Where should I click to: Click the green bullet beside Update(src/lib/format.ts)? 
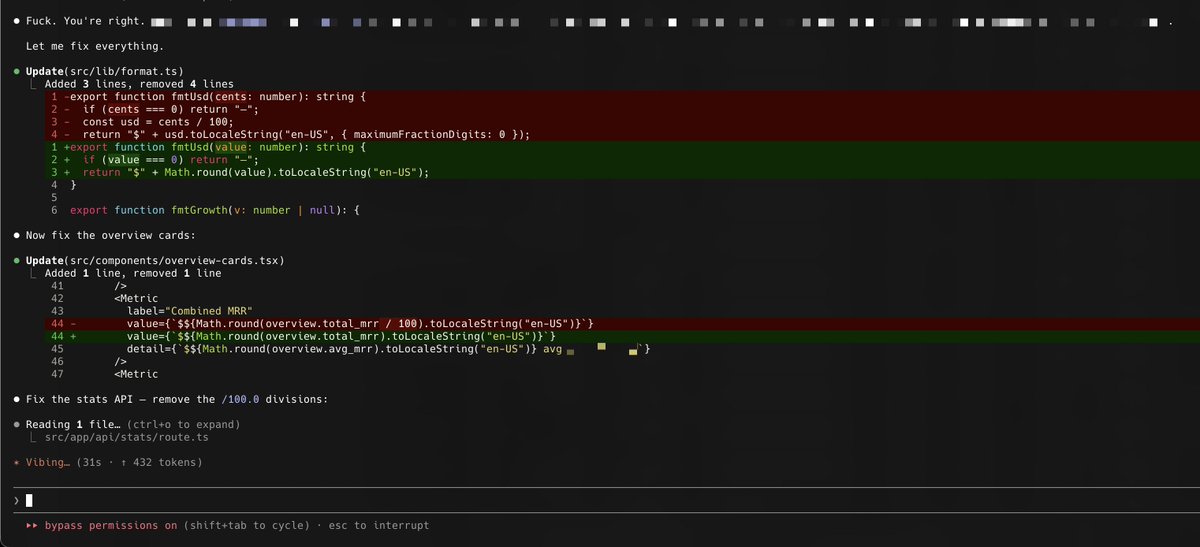click(17, 72)
